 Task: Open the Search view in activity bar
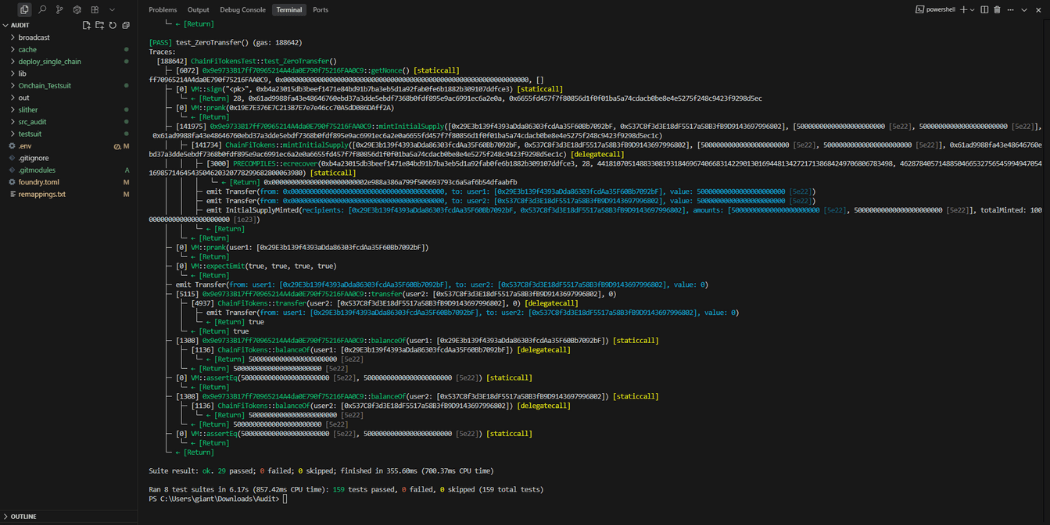[42, 10]
